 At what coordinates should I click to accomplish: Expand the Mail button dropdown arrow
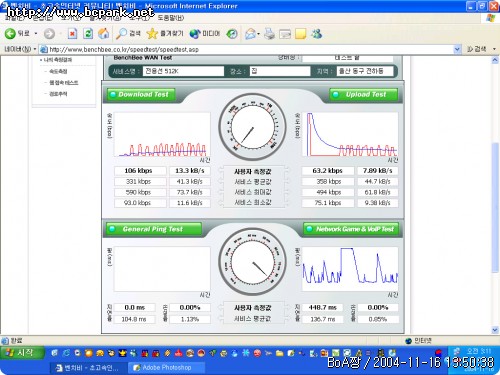259,34
